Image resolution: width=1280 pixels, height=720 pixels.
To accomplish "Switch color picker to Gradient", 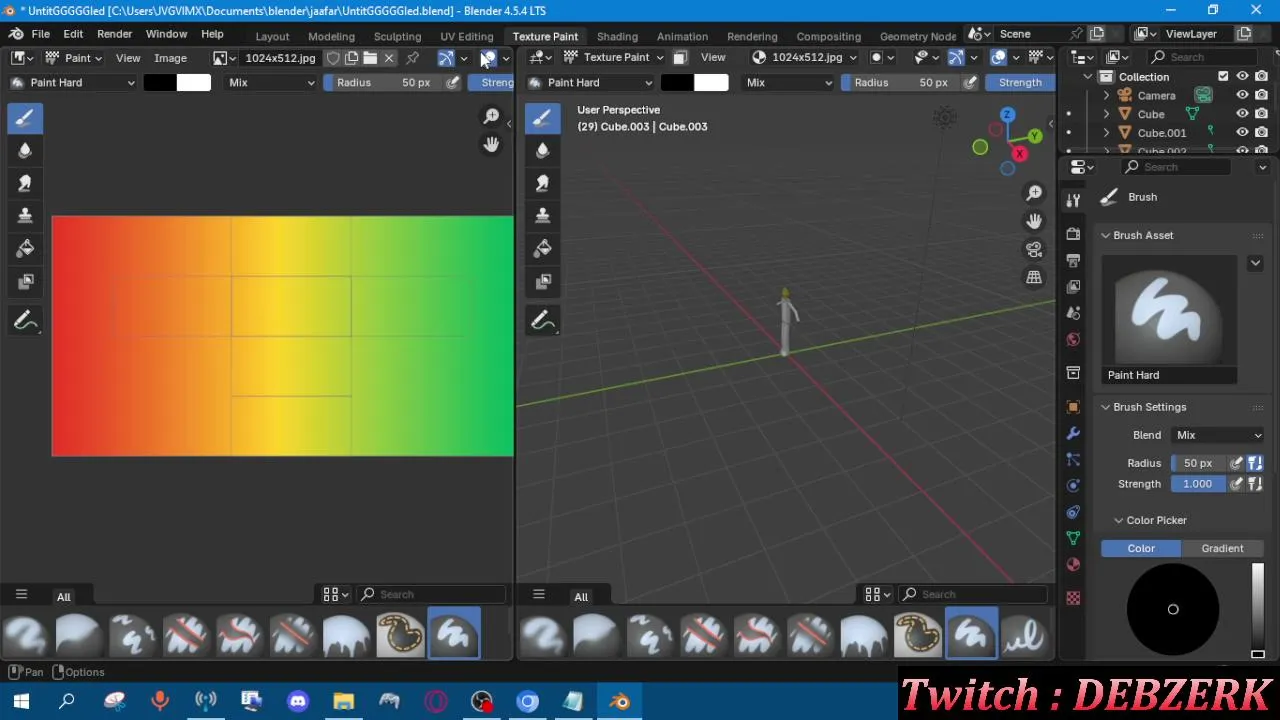I will [x=1222, y=548].
